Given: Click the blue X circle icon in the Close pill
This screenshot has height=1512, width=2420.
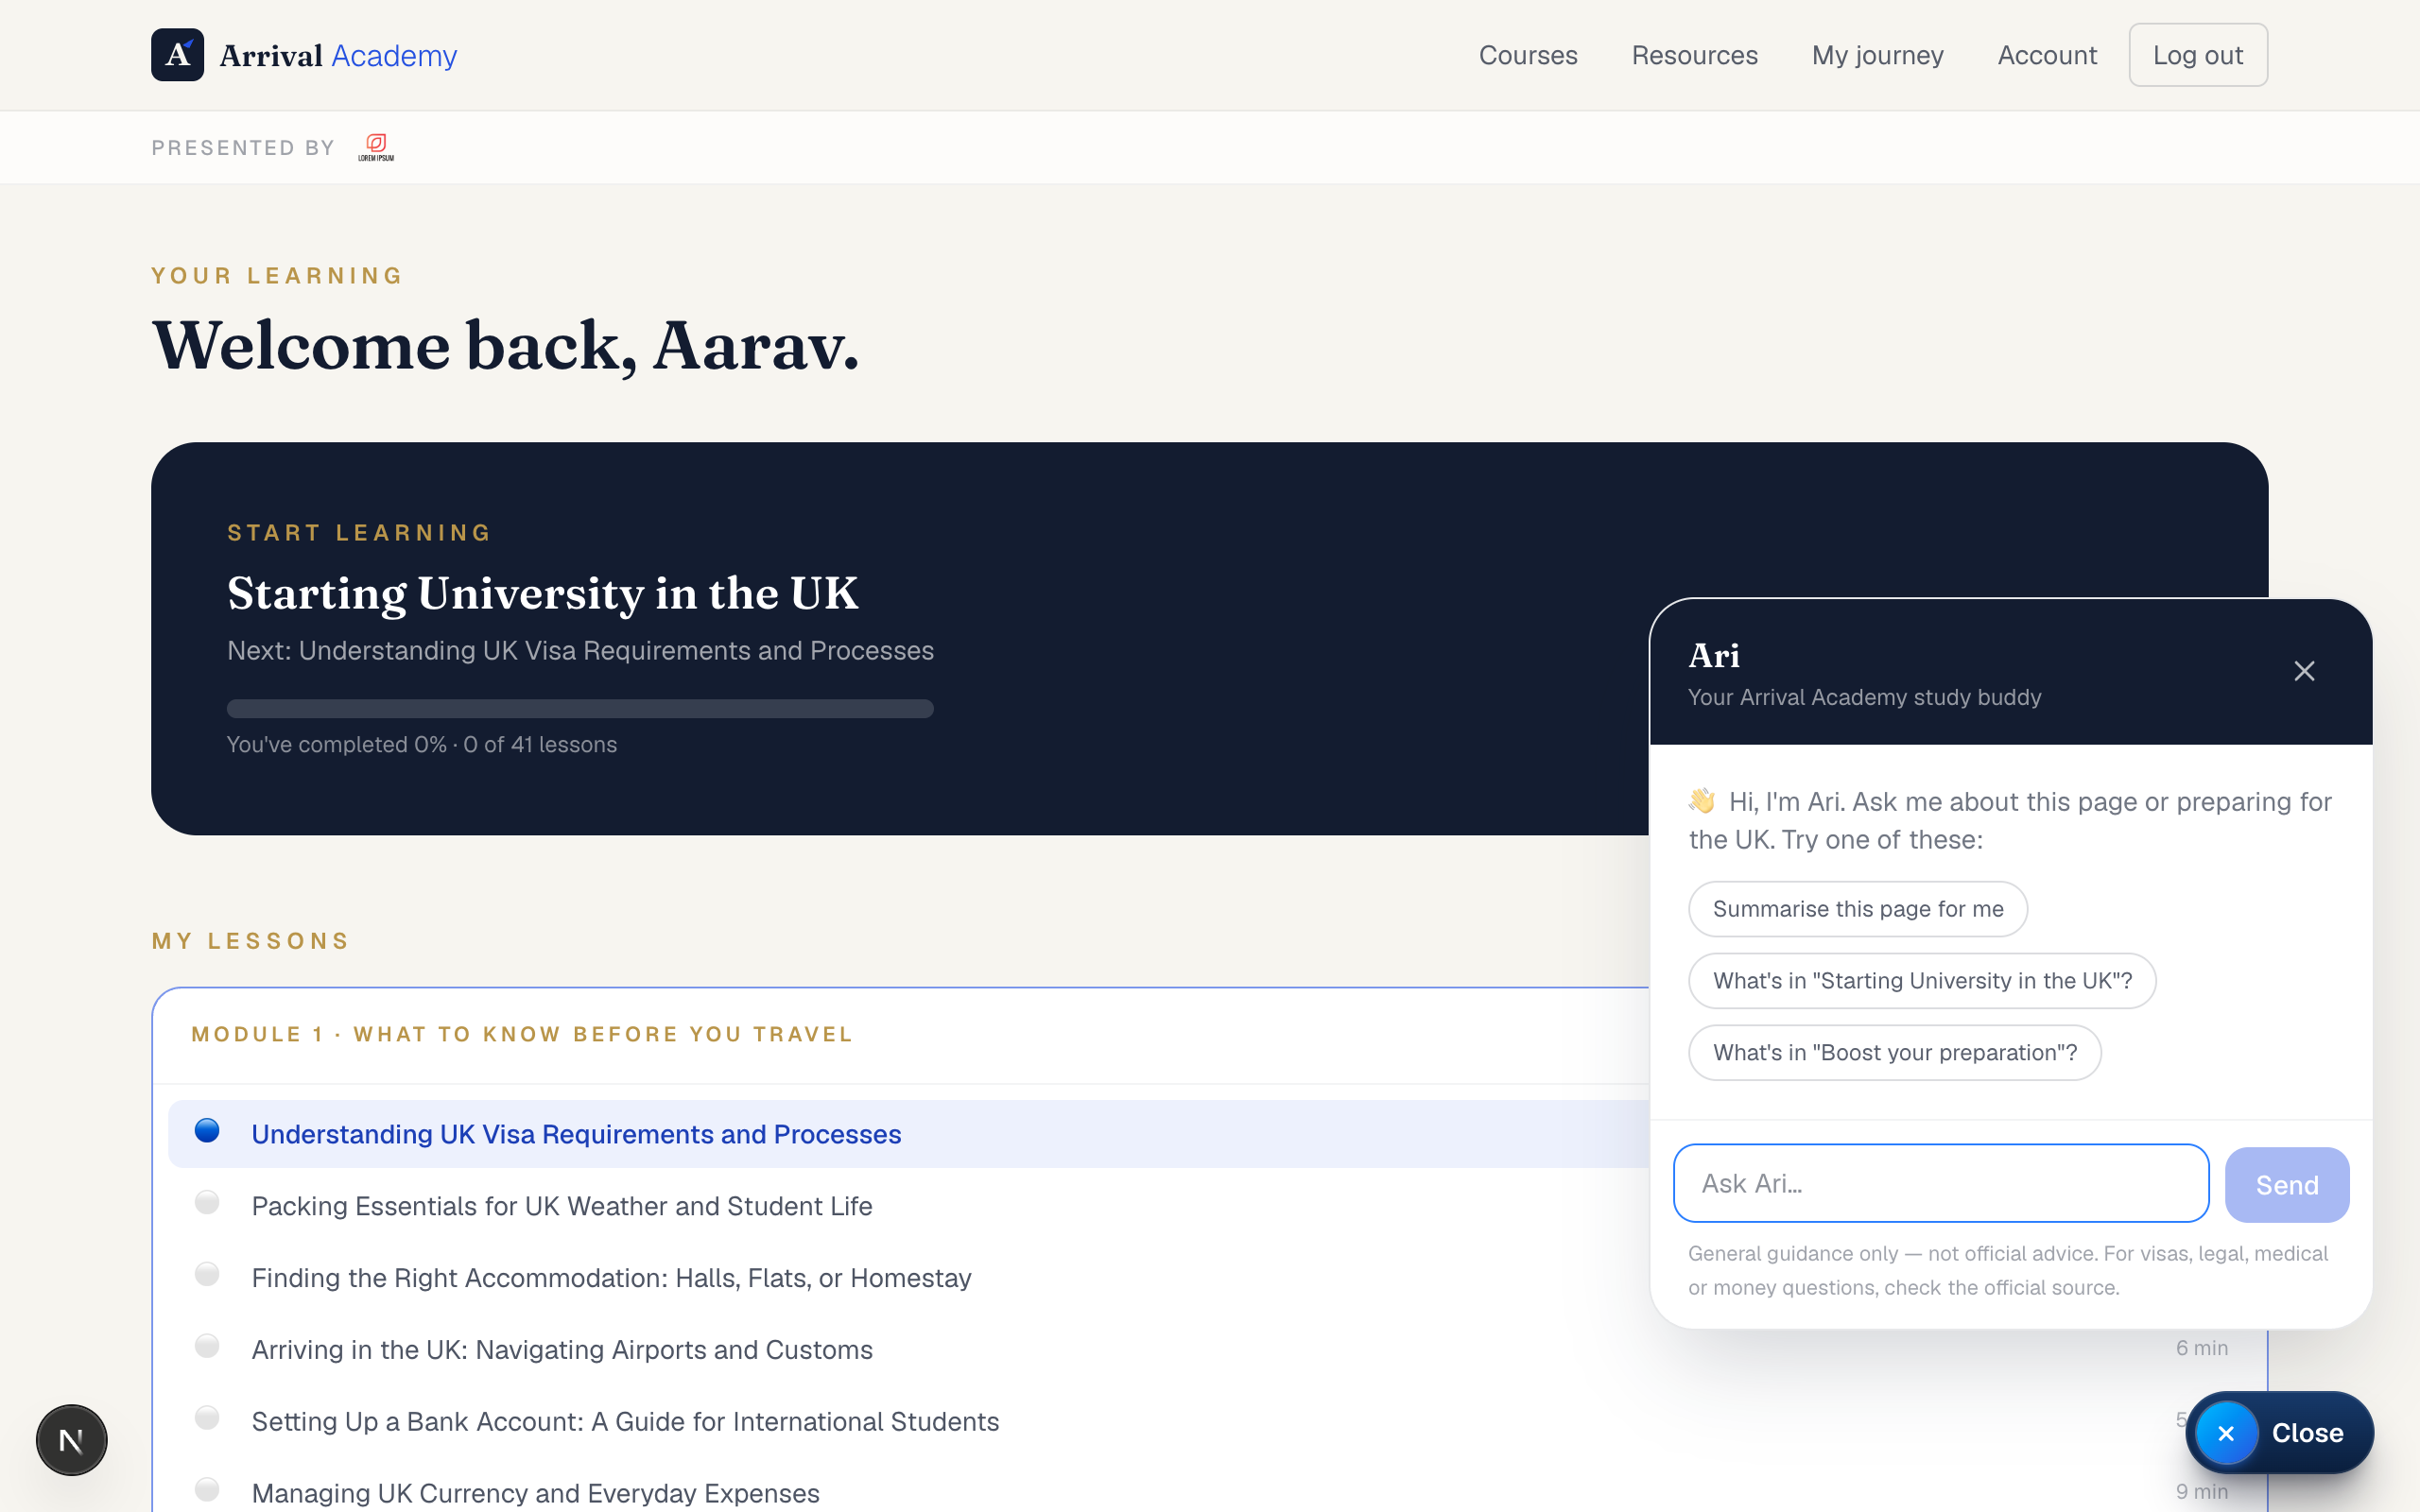Looking at the screenshot, I should tap(2227, 1433).
